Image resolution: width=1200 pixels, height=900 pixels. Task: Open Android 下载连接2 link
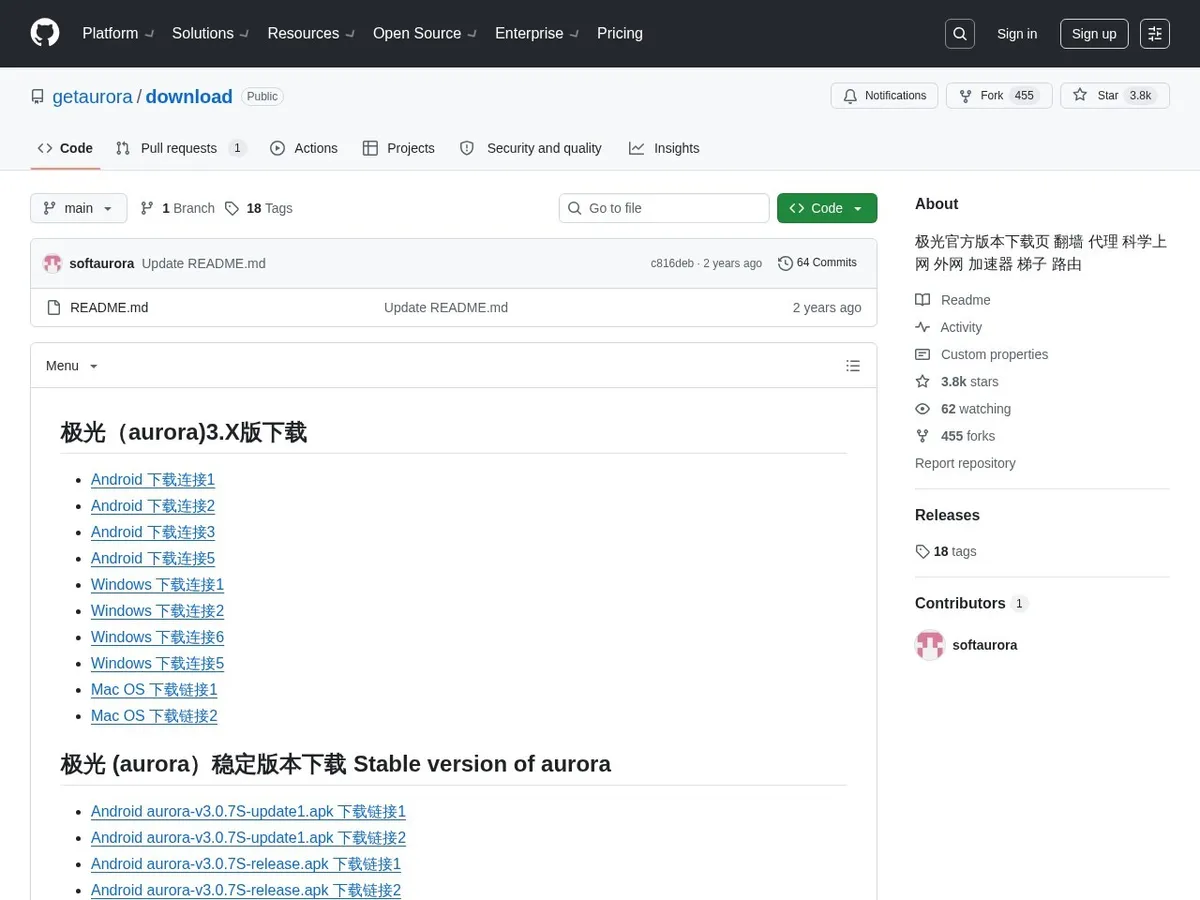click(x=153, y=506)
